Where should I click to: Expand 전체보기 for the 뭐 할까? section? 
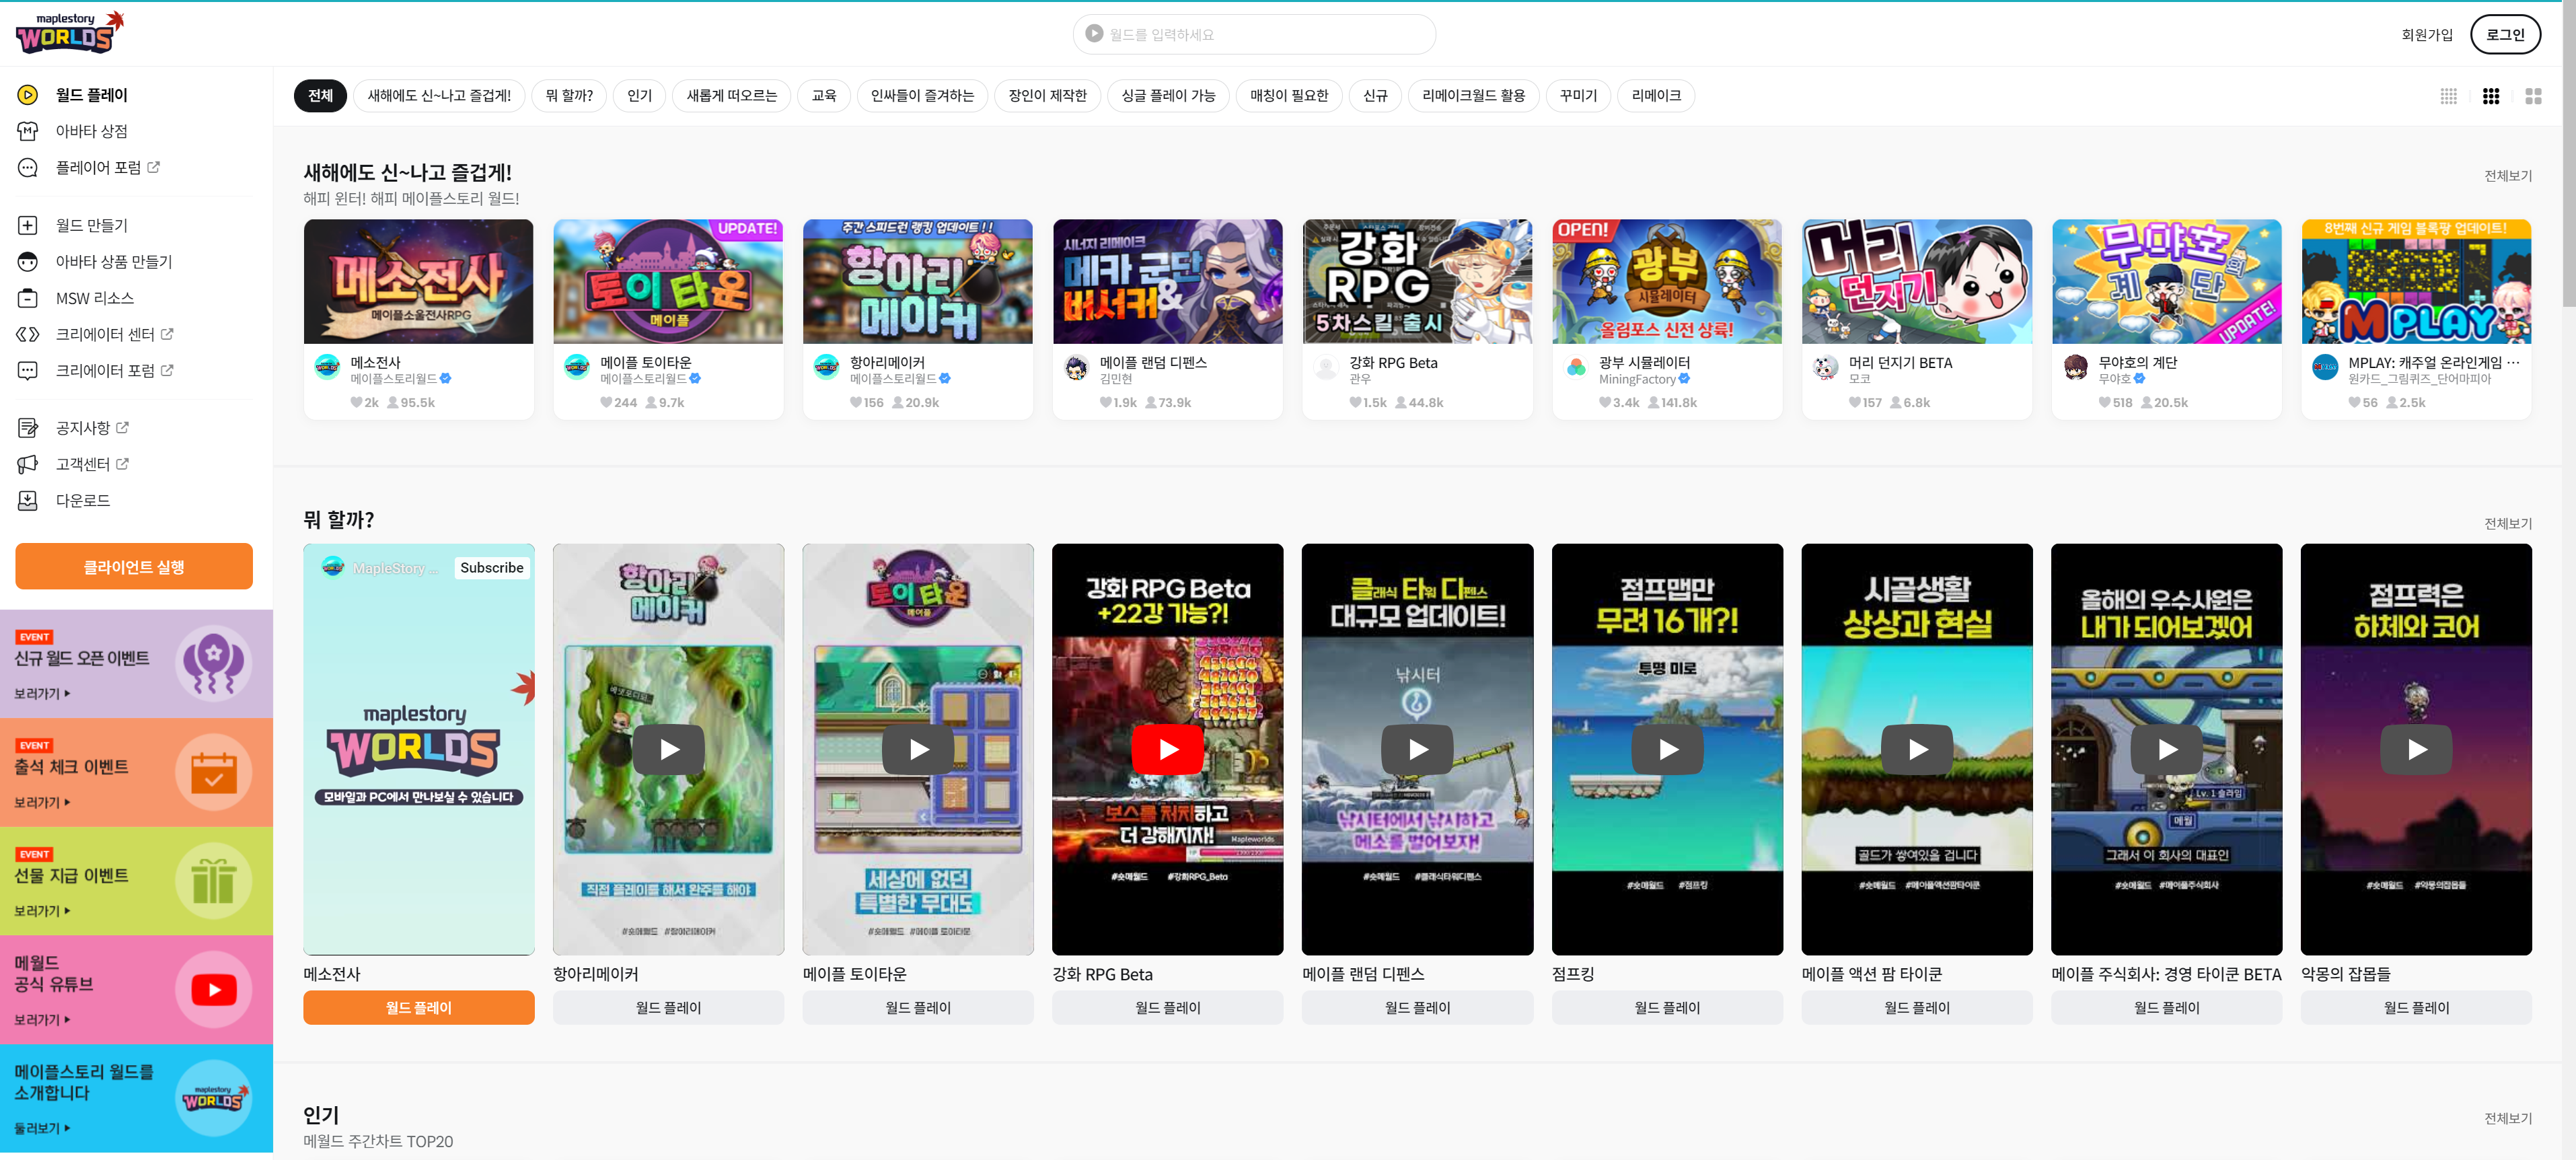click(2507, 523)
